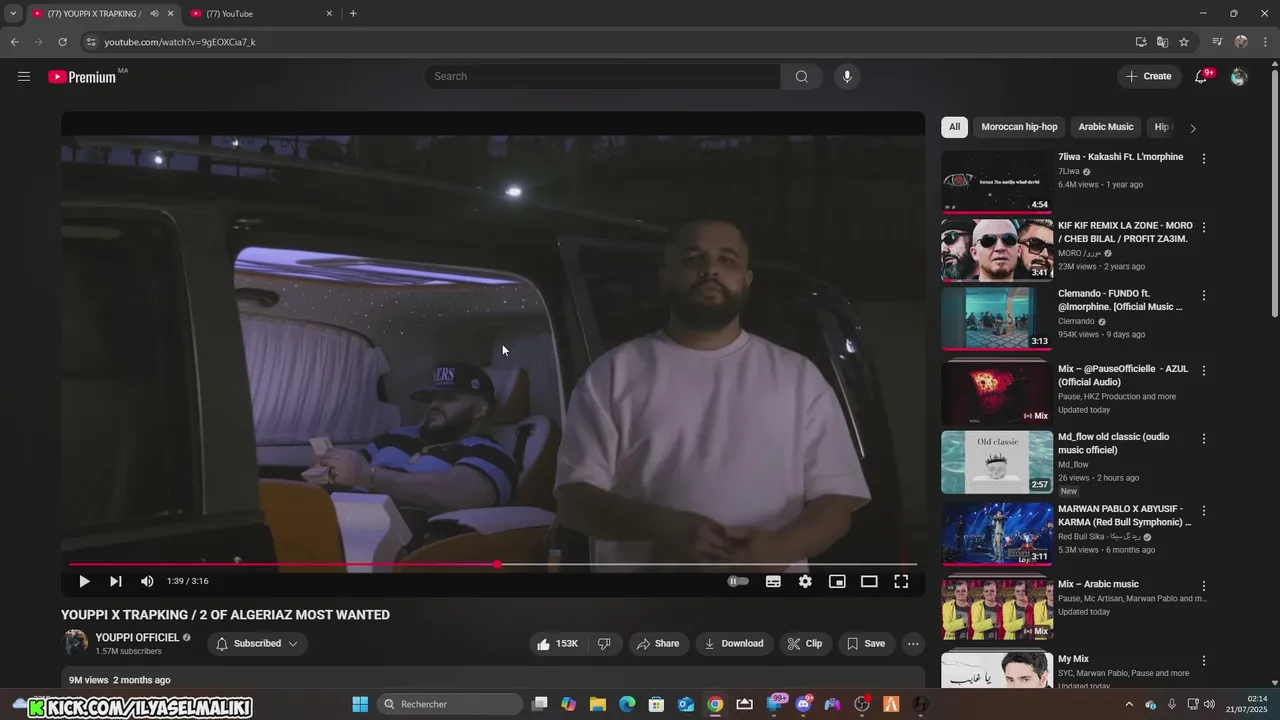Like the video with 153K likes
The height and width of the screenshot is (720, 1280).
[x=558, y=644]
